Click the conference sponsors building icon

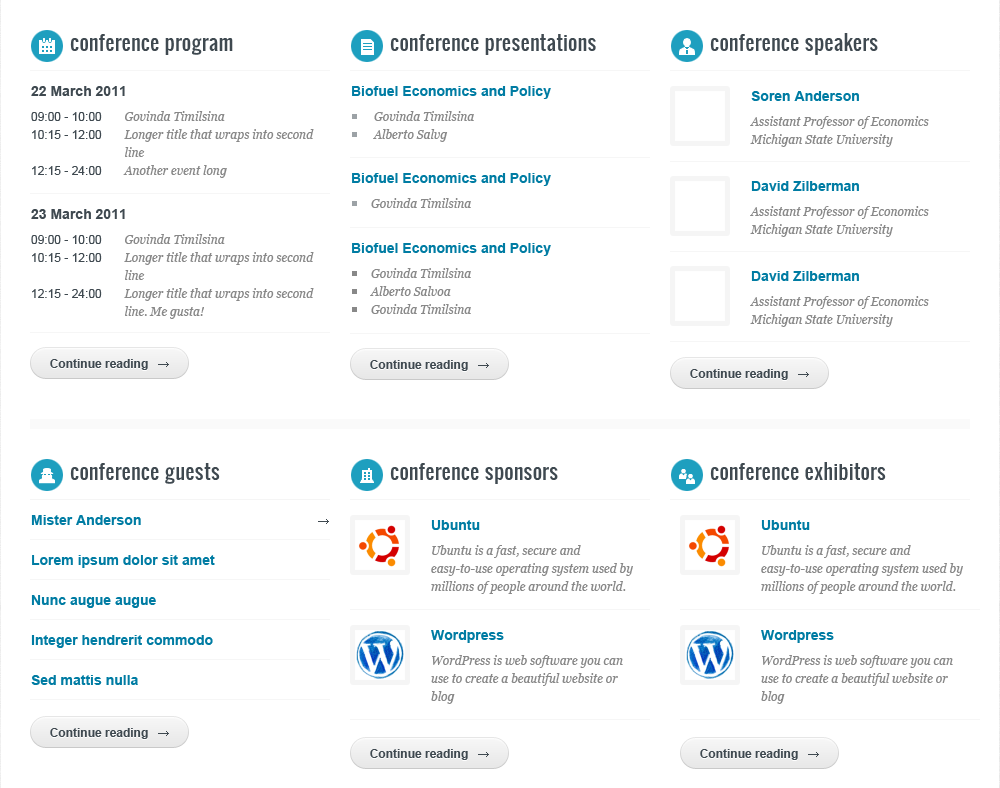pos(367,475)
